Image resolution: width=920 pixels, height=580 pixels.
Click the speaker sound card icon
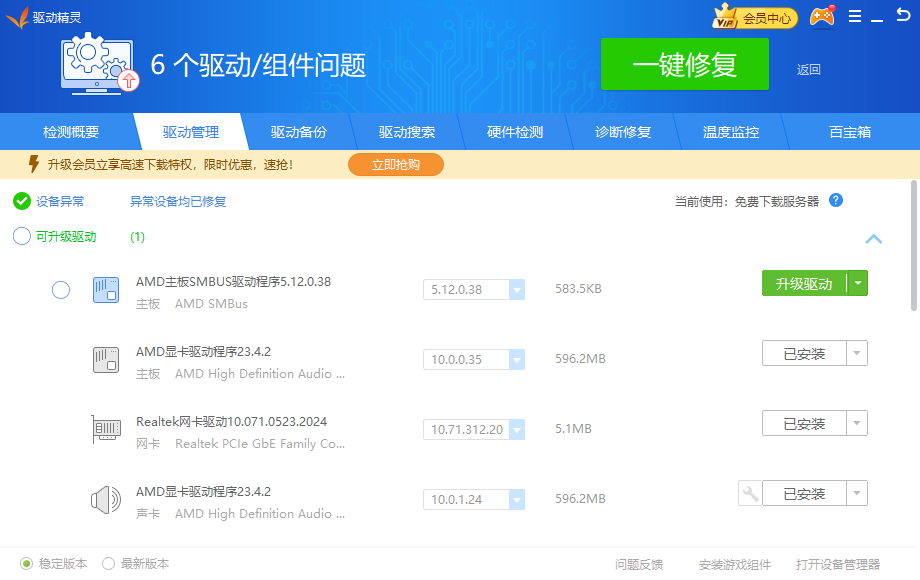(x=106, y=499)
